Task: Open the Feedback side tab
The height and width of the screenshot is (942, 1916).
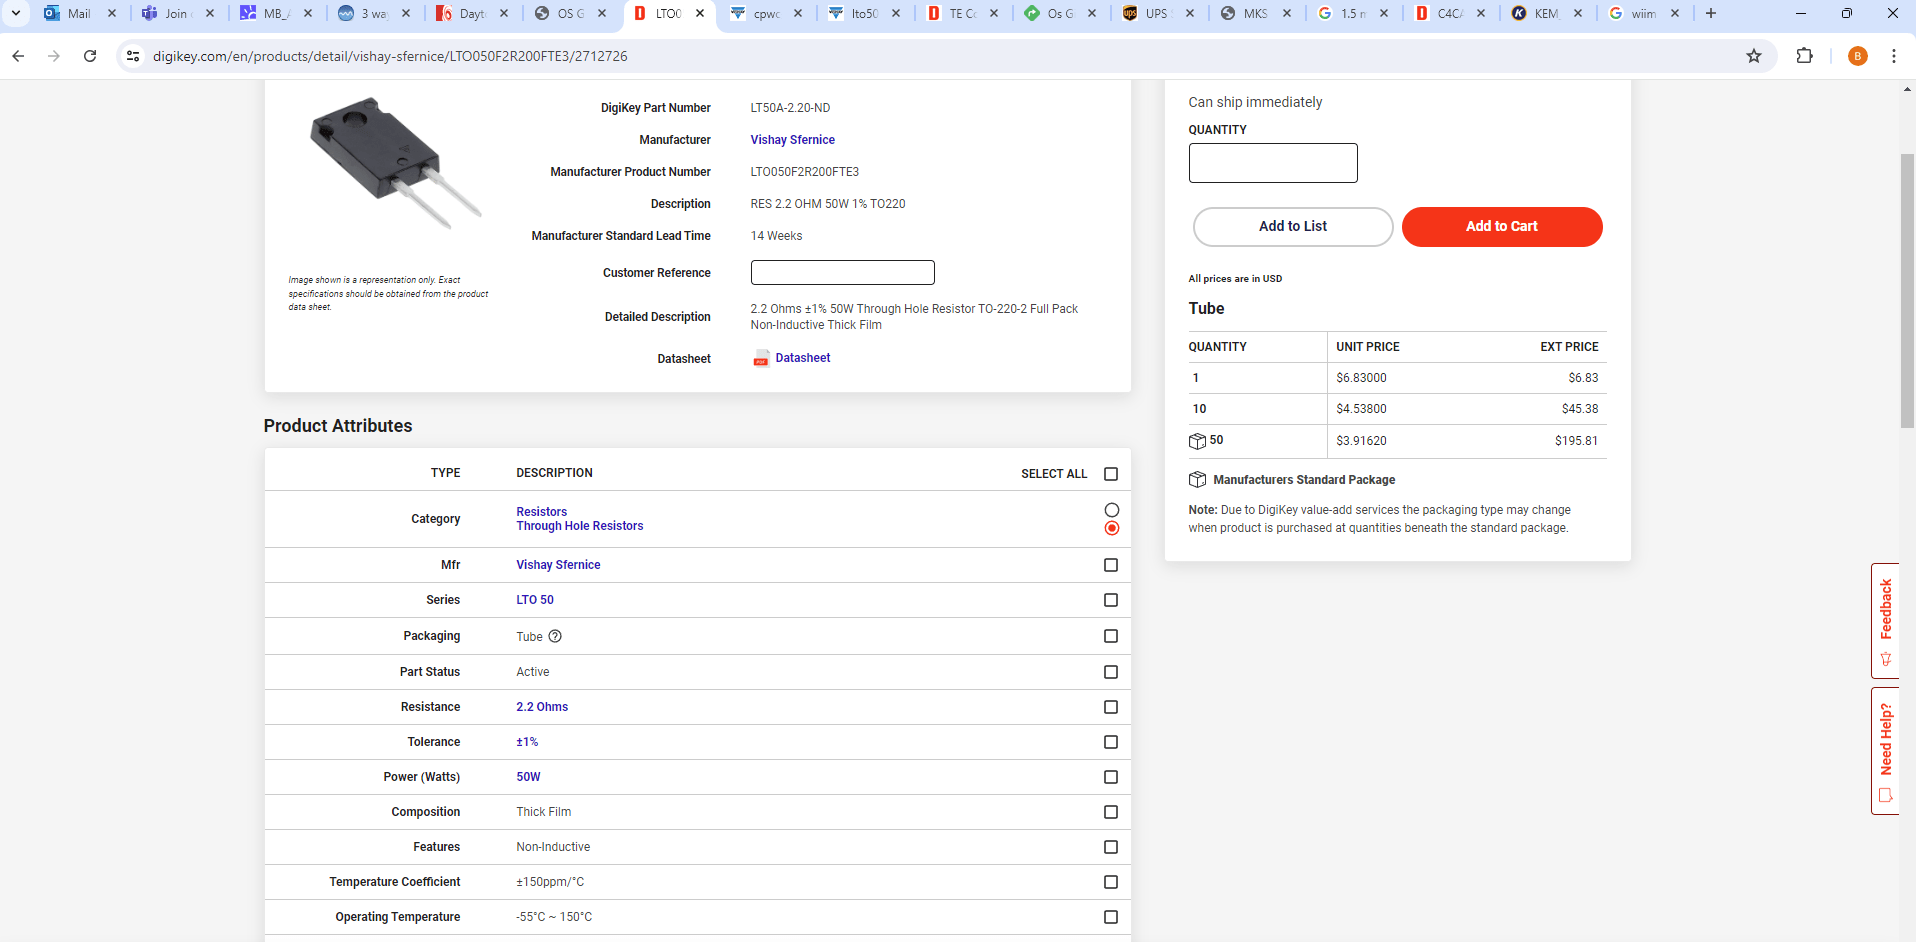Action: coord(1885,621)
